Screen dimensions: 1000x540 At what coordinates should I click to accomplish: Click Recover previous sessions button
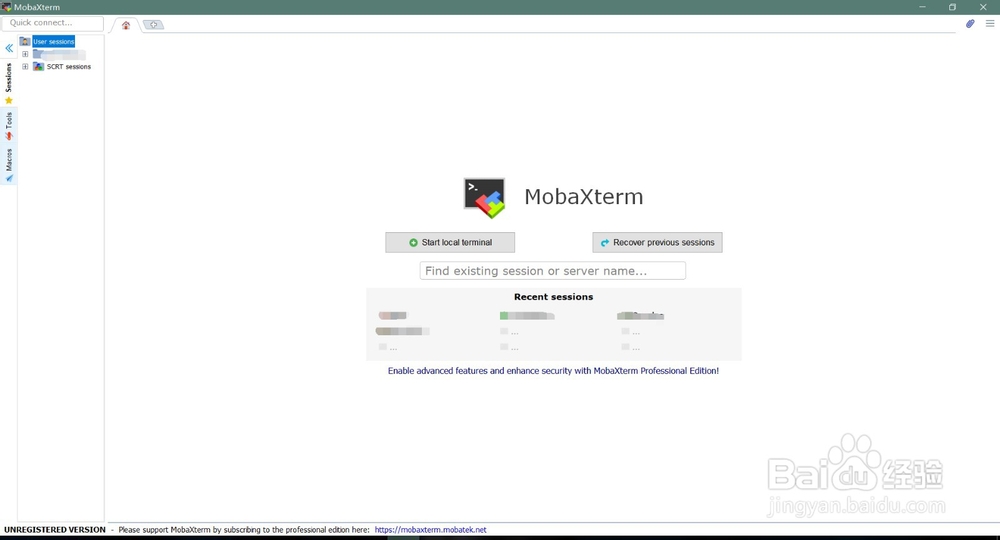657,242
